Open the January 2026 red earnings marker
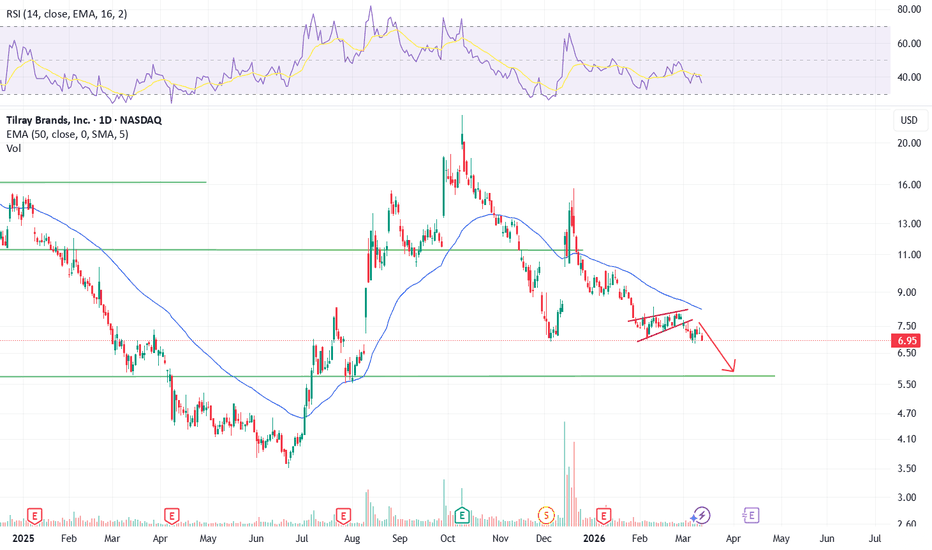932x550 pixels. [x=604, y=515]
